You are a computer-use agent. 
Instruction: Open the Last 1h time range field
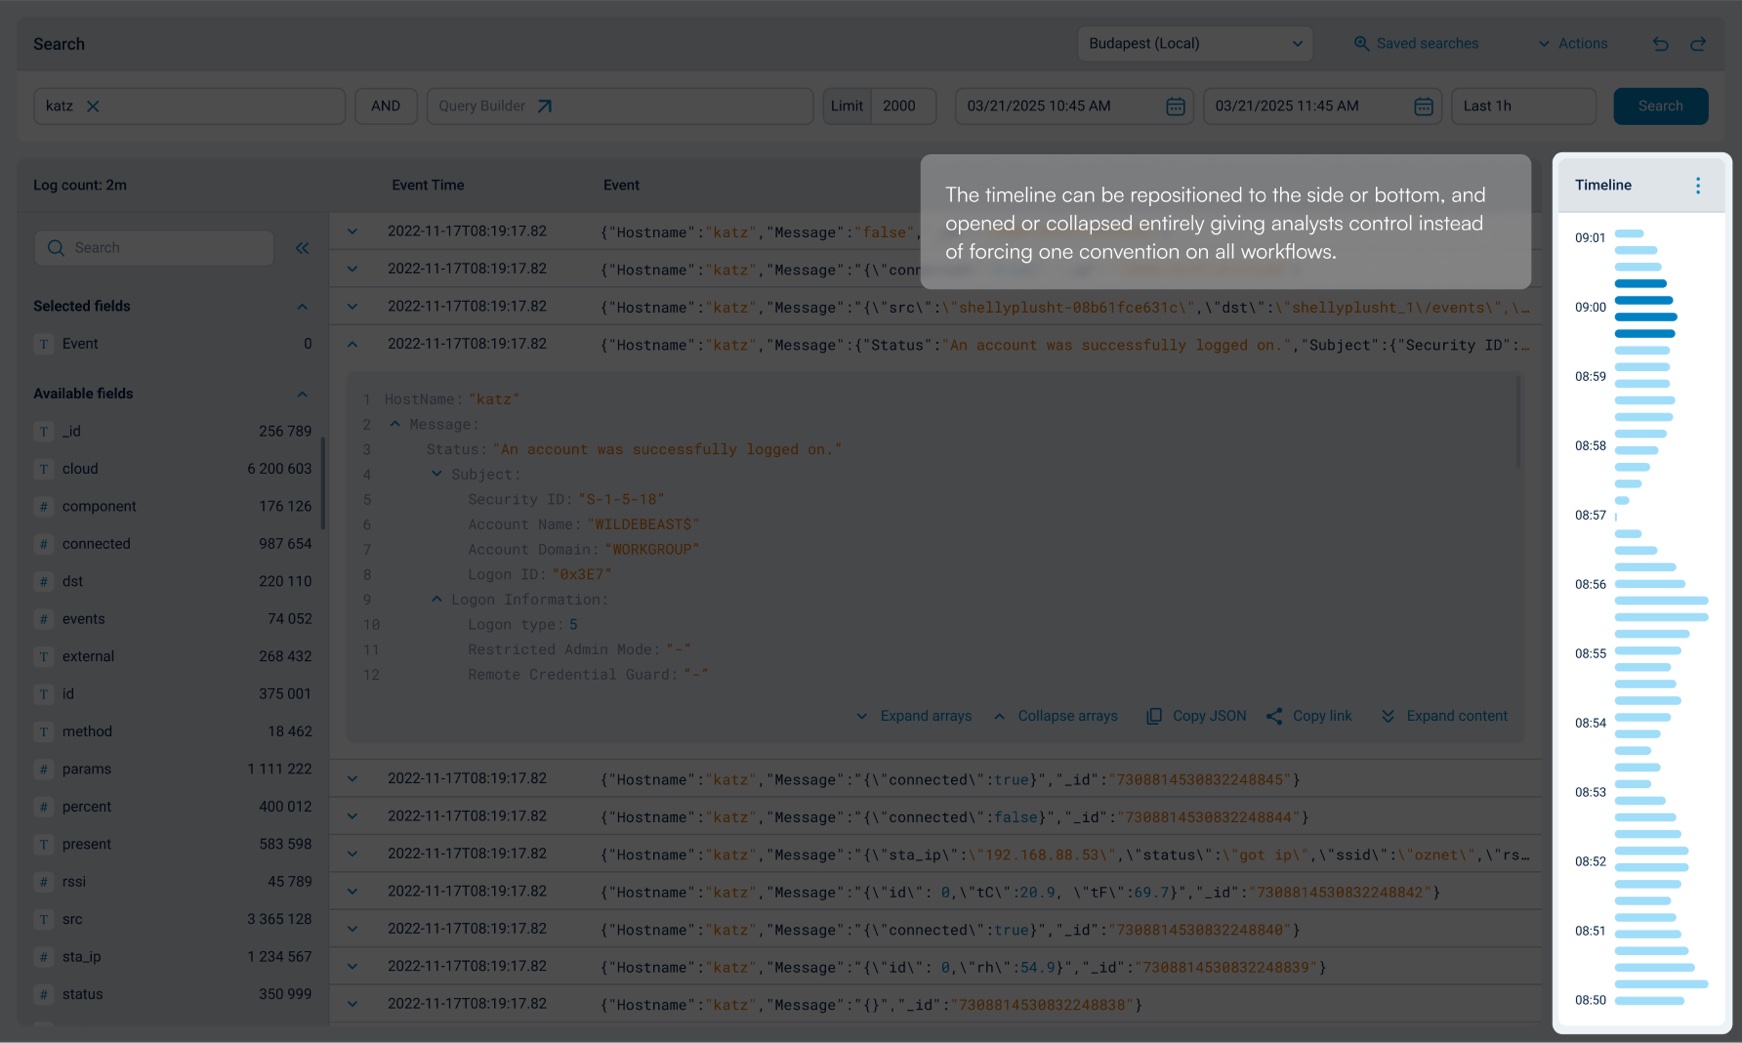1523,106
